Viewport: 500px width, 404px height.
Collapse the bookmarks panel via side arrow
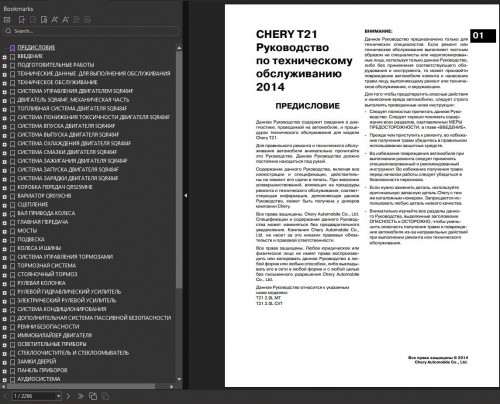click(x=186, y=196)
